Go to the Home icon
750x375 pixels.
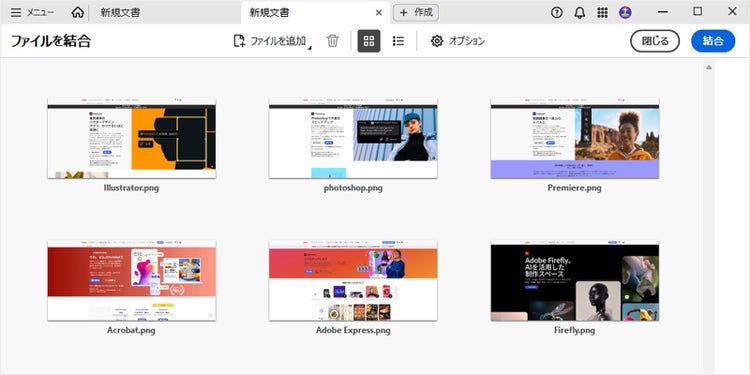pyautogui.click(x=77, y=12)
